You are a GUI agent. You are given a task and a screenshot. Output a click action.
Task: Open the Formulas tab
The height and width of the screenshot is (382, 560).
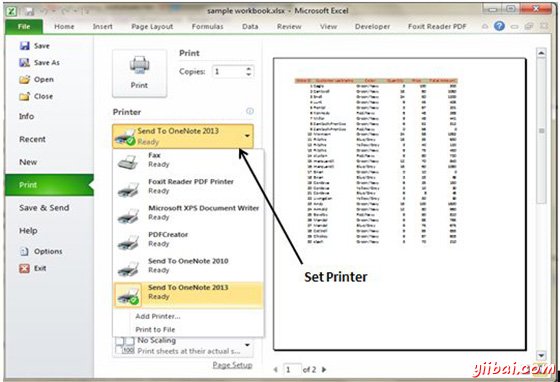(208, 26)
